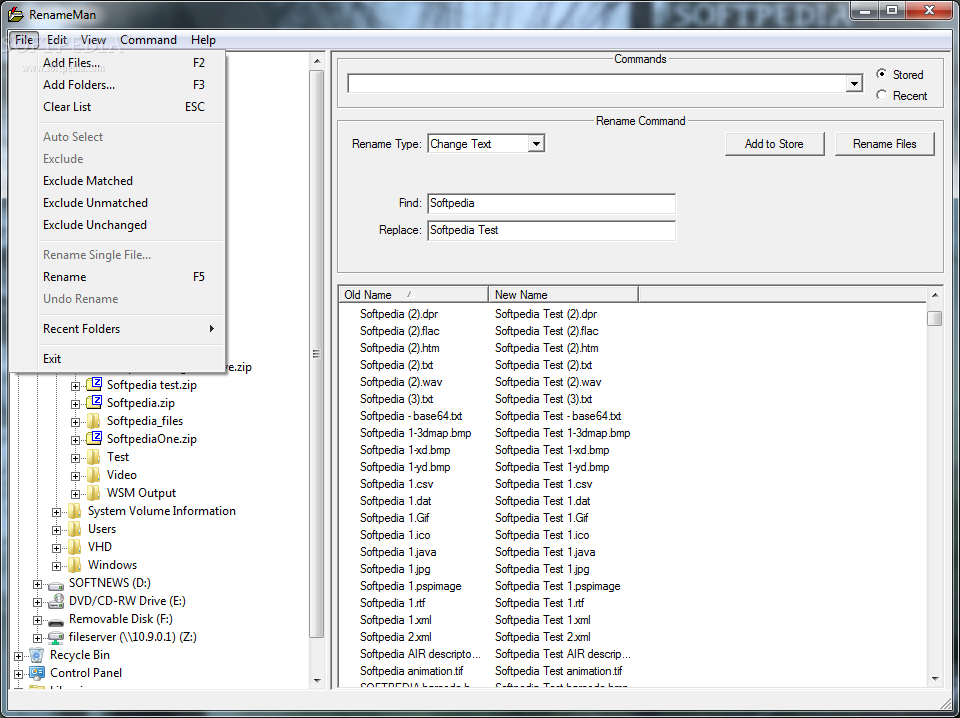Viewport: 960px width, 718px height.
Task: Click the Video folder icon
Action: [94, 474]
